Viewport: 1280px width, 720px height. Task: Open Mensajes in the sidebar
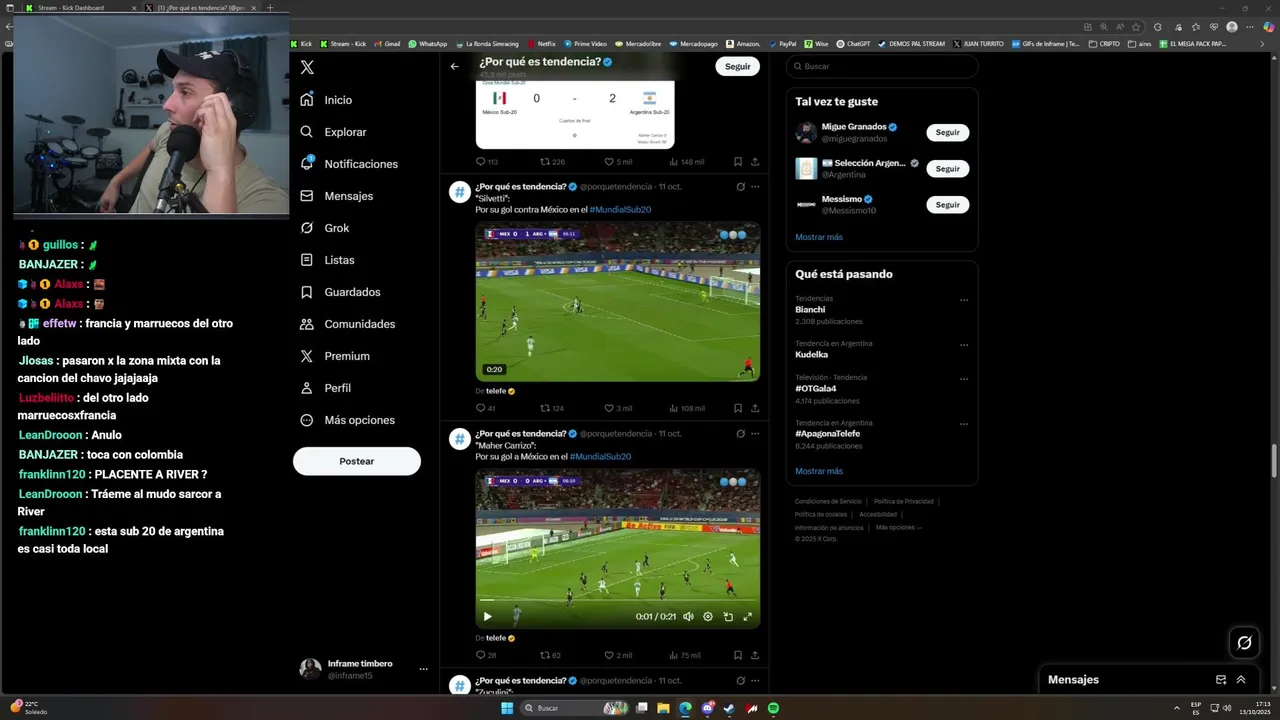tap(336, 196)
